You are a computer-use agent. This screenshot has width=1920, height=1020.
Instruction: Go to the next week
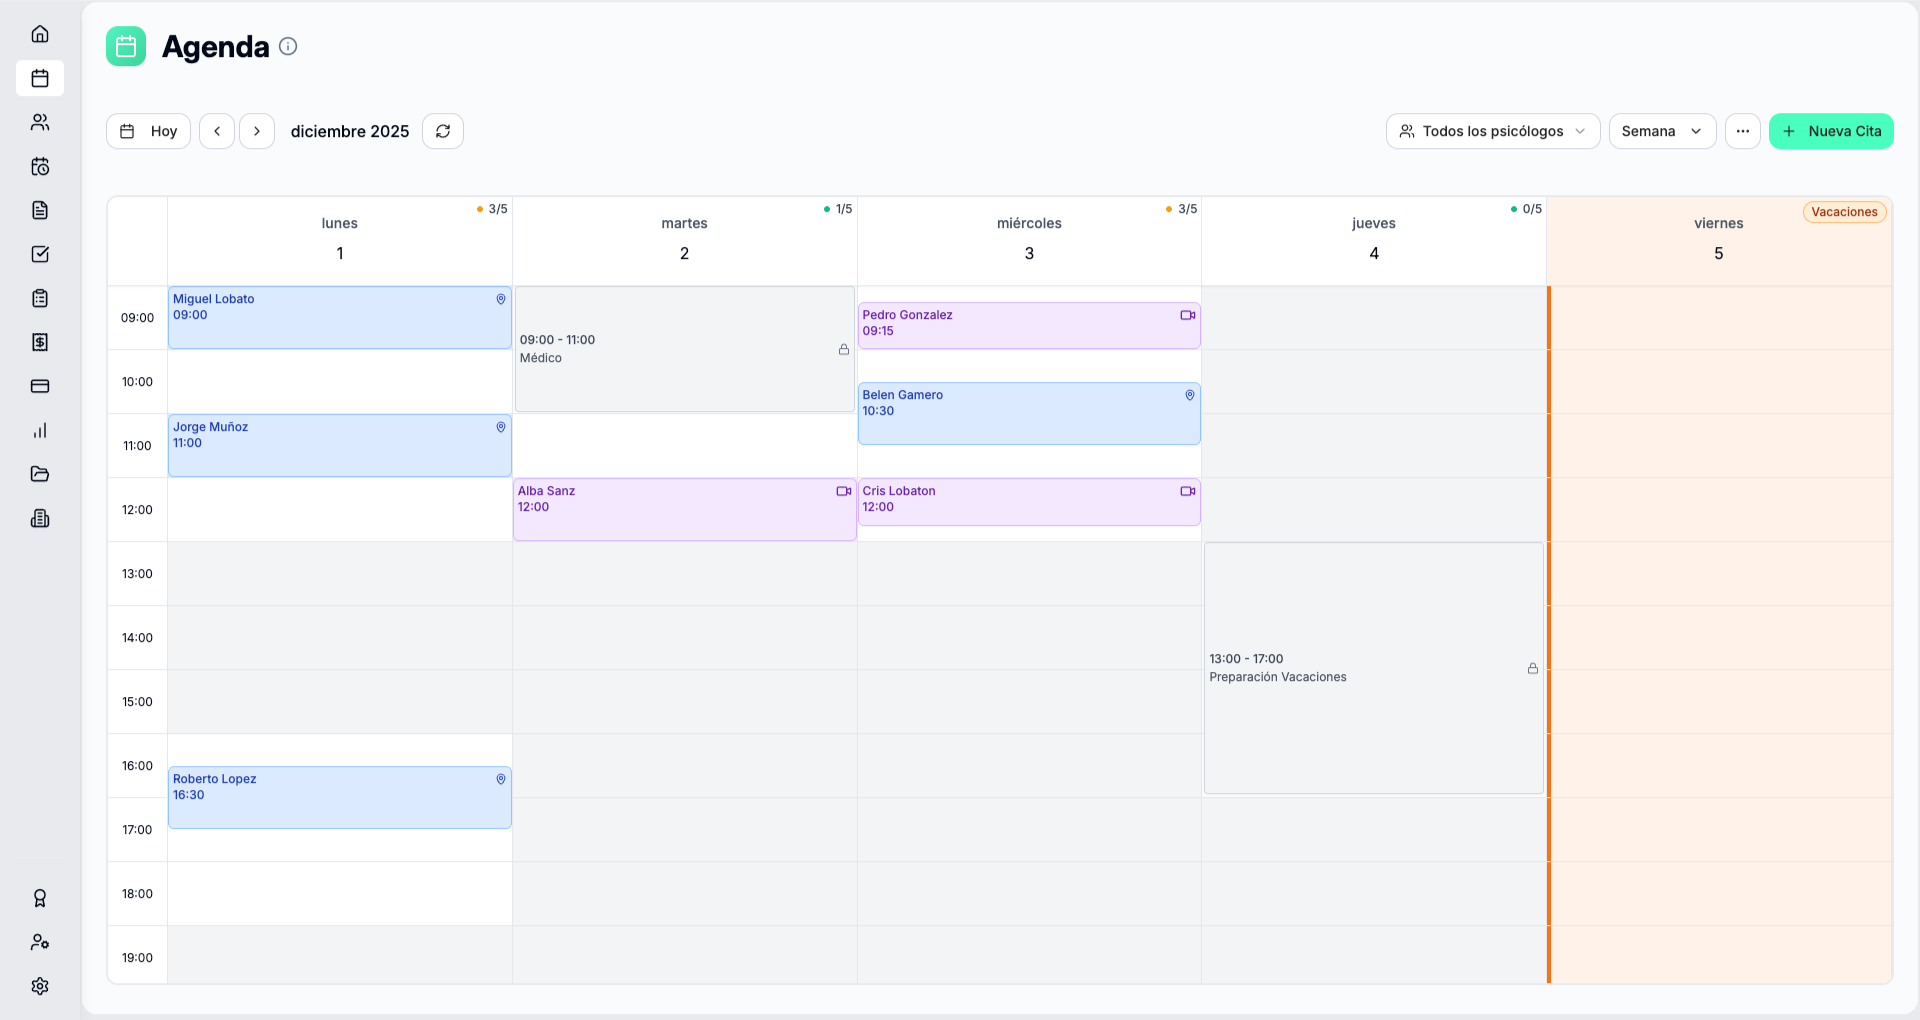257,131
